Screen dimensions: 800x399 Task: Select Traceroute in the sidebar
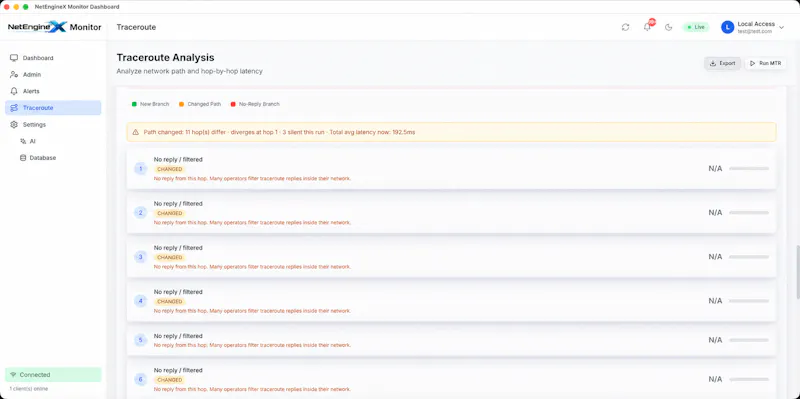click(x=53, y=108)
